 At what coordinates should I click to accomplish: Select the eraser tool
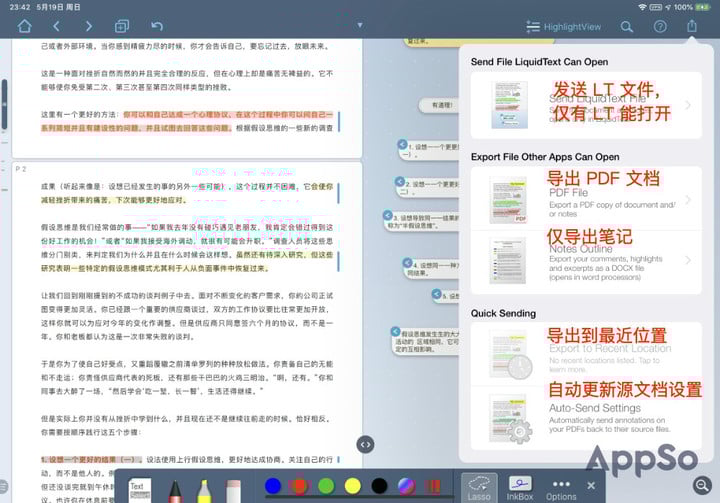click(233, 491)
